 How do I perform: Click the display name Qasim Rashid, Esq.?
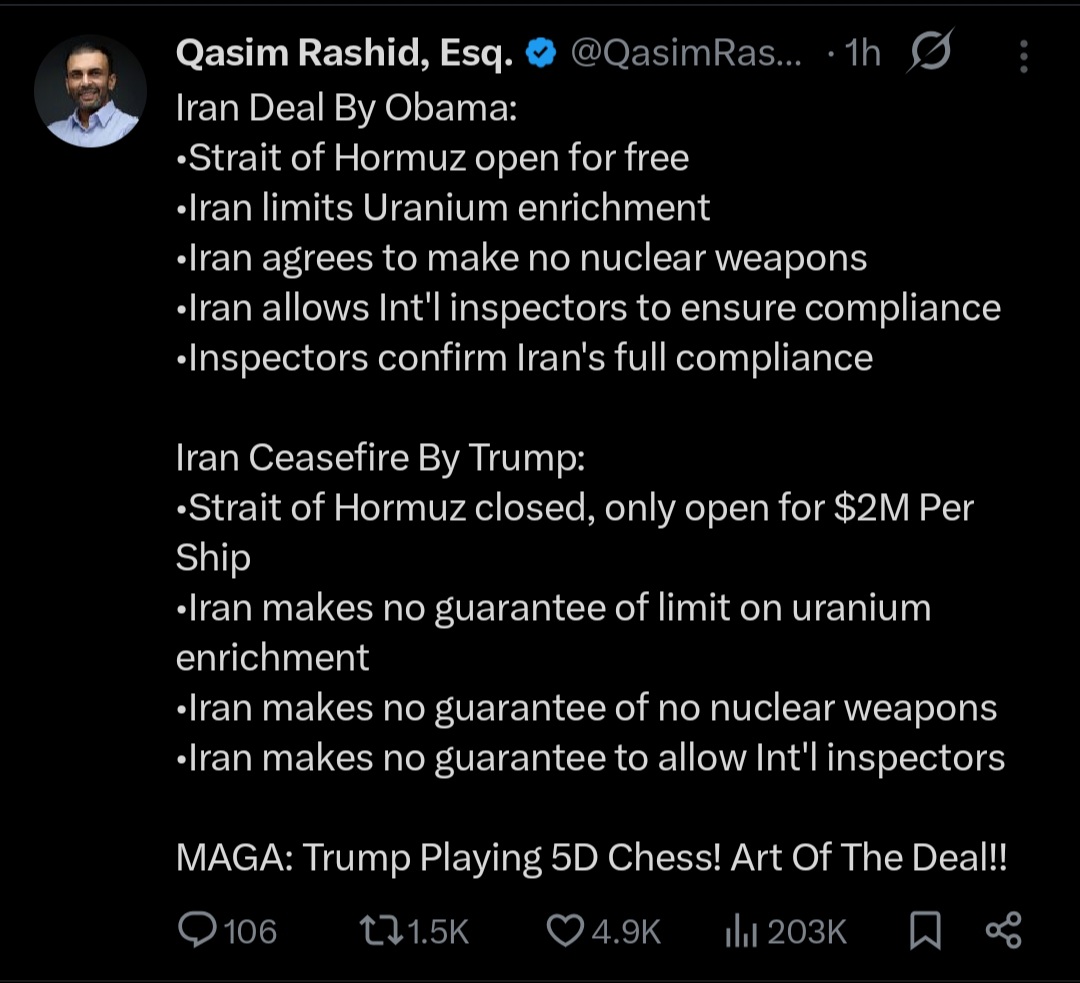[x=344, y=55]
